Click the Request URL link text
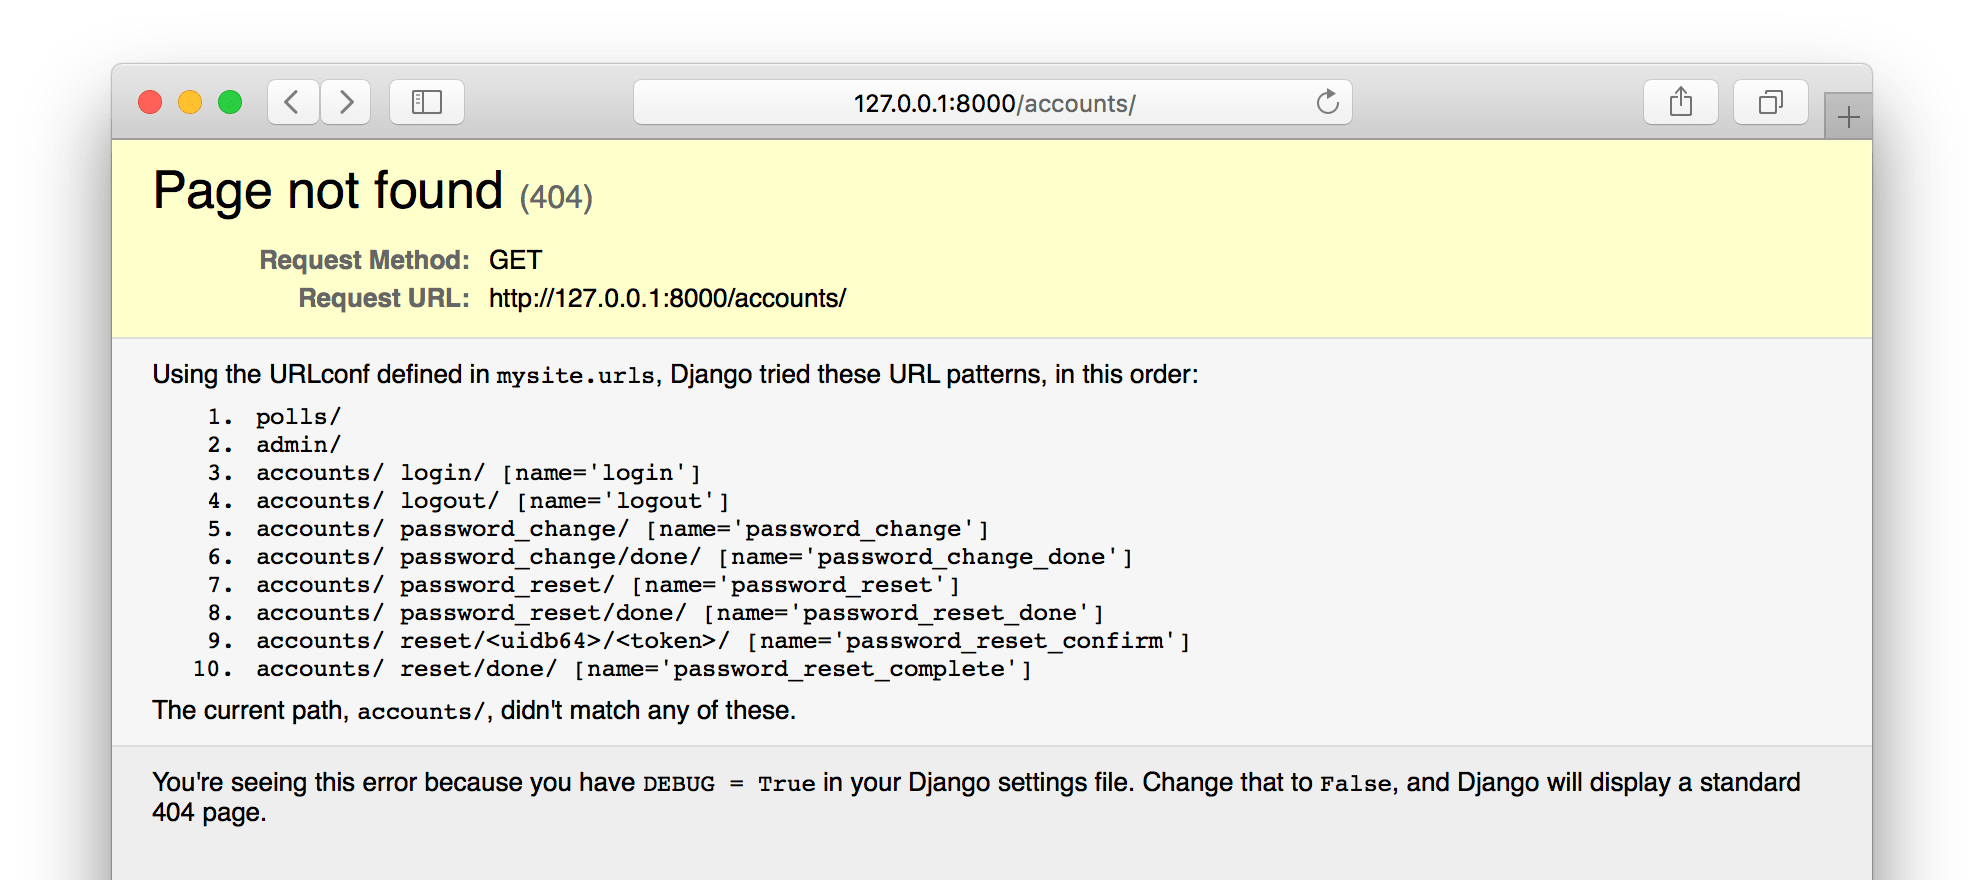The width and height of the screenshot is (1984, 880). tap(666, 298)
